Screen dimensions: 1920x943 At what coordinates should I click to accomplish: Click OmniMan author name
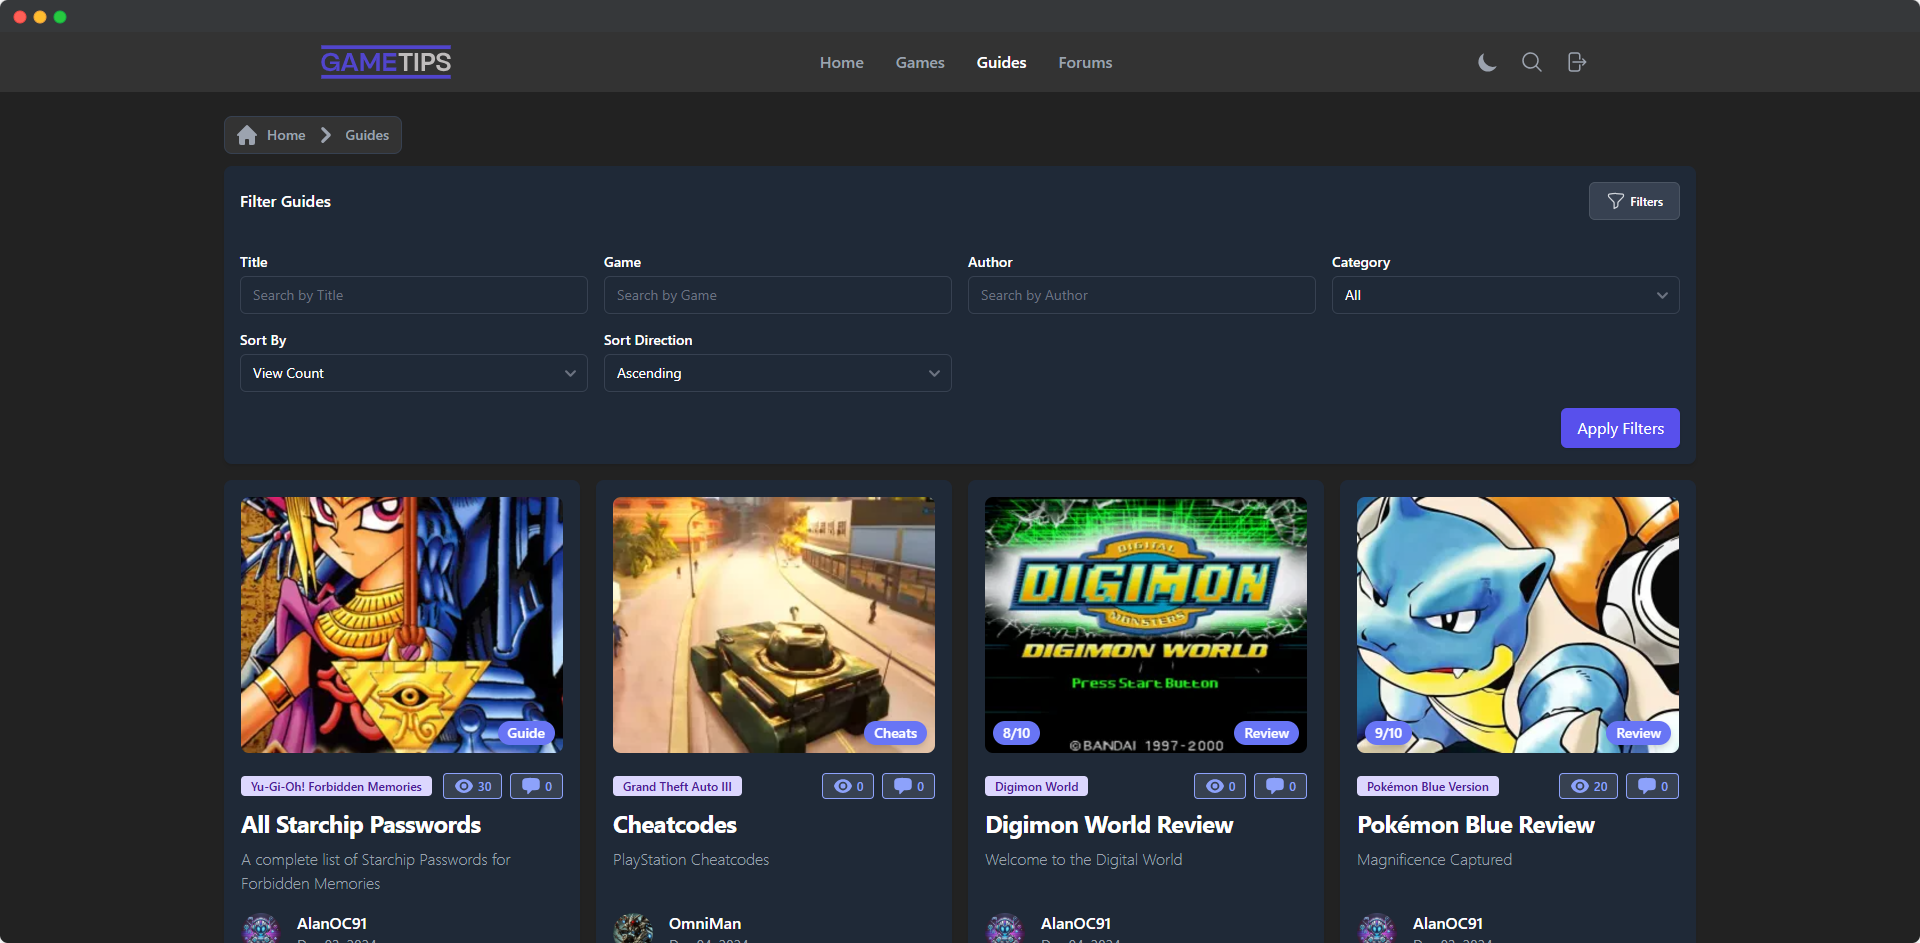pos(705,923)
